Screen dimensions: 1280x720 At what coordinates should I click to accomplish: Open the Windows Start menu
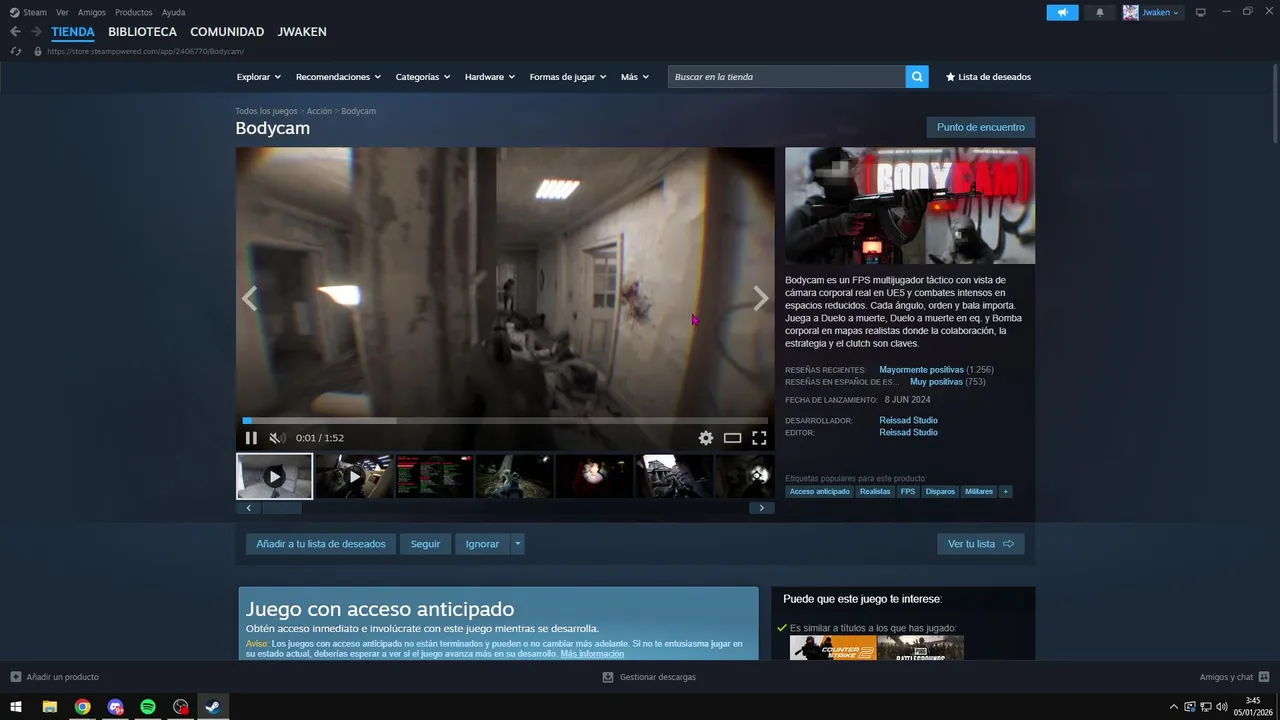coord(16,707)
